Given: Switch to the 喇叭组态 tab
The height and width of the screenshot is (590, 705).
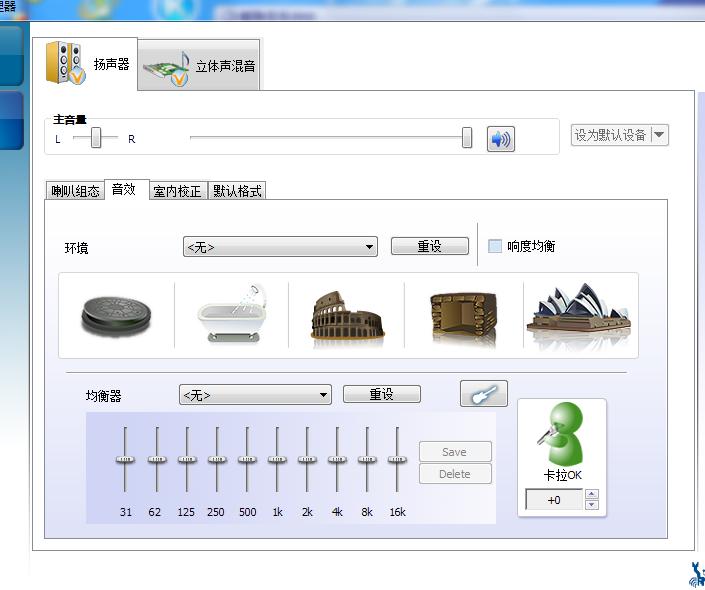Looking at the screenshot, I should [x=75, y=191].
